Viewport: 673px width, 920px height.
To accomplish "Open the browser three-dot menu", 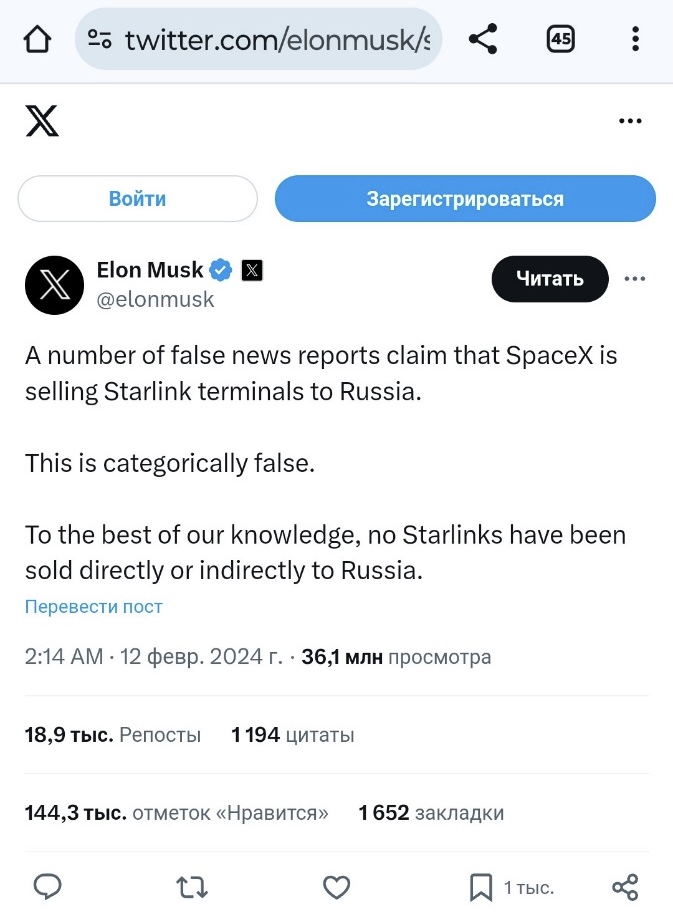I will (635, 39).
